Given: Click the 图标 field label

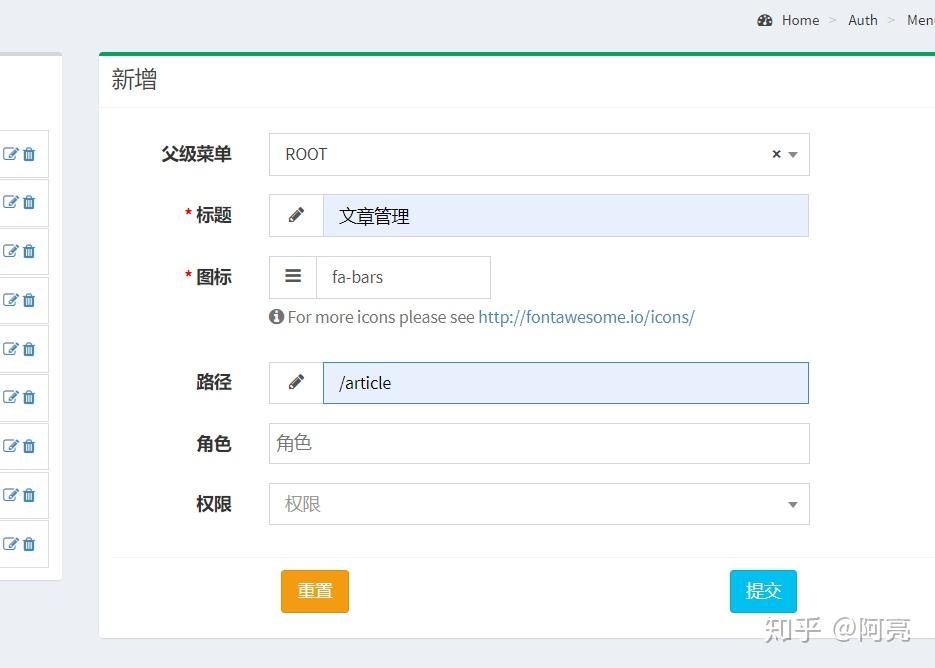Looking at the screenshot, I should tap(213, 277).
